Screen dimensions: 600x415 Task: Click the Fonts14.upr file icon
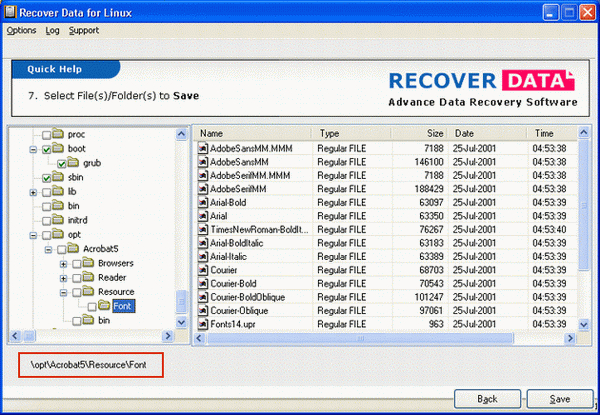click(202, 325)
